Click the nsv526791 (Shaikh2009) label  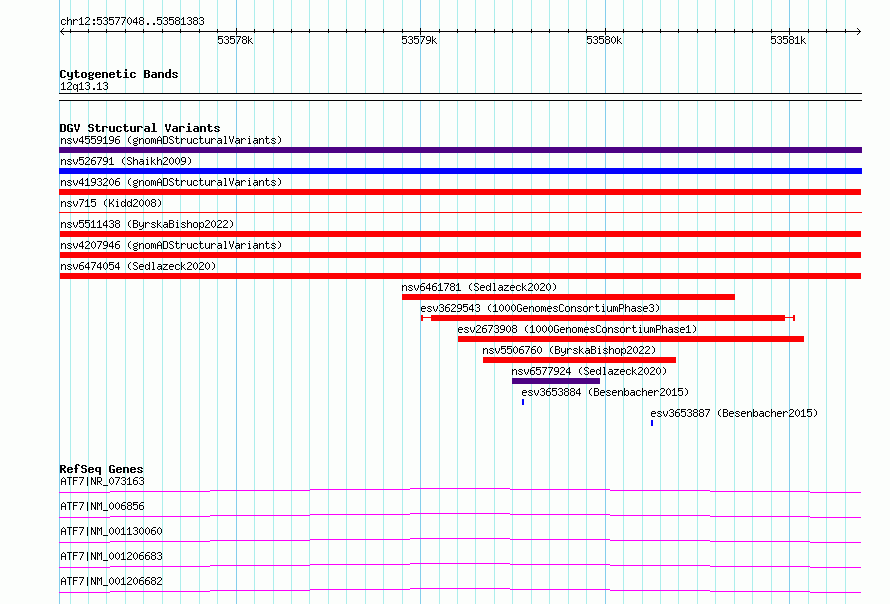coord(126,161)
